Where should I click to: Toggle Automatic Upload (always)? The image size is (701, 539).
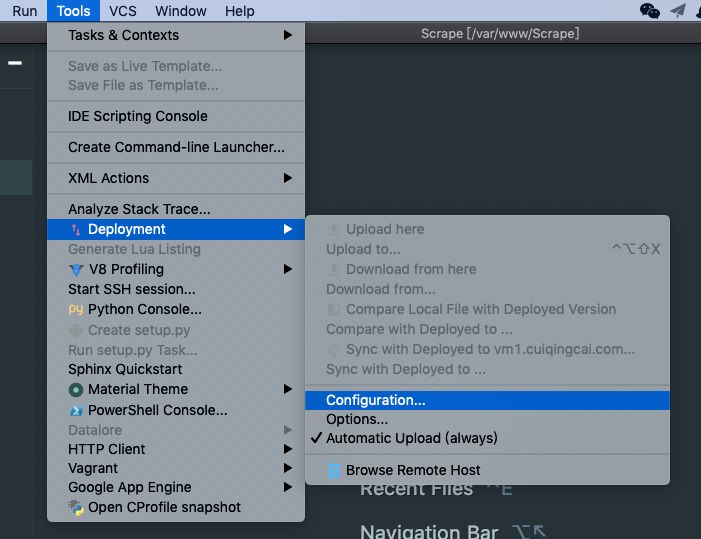coord(487,438)
